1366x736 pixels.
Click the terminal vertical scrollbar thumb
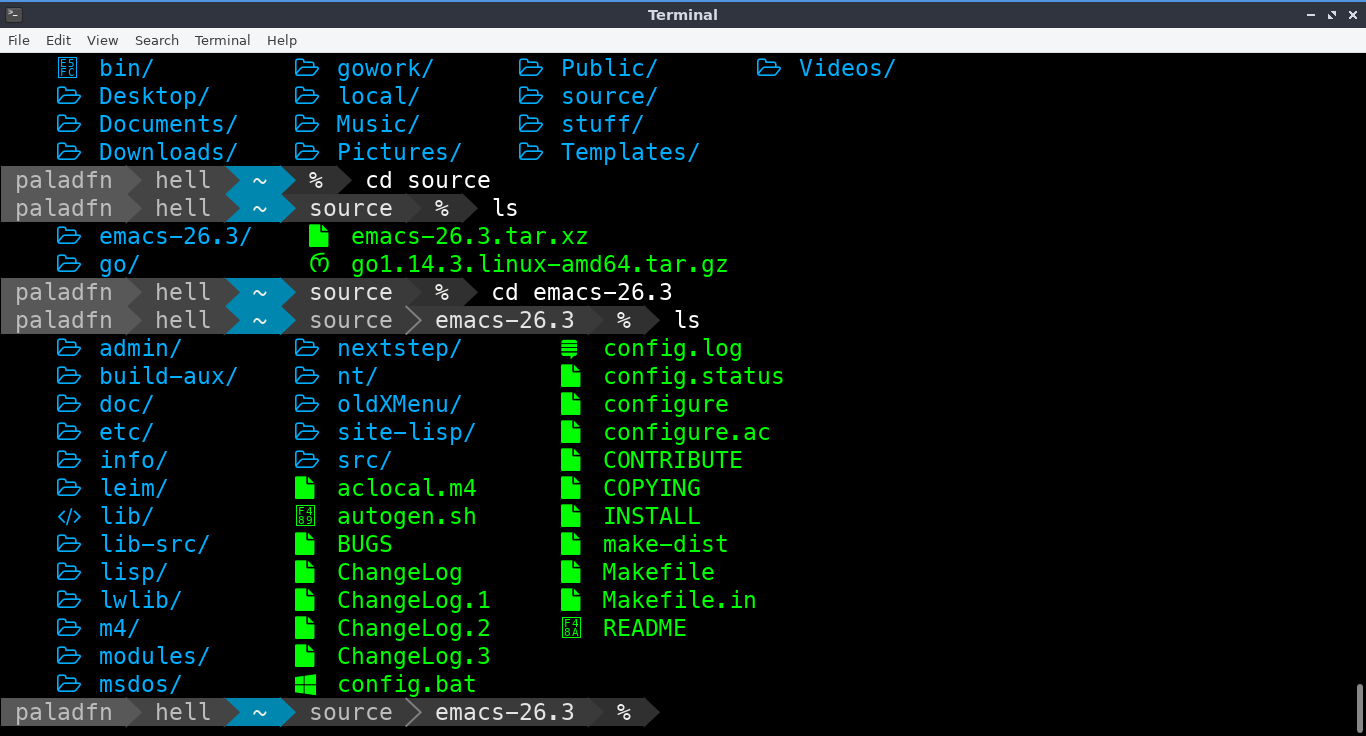pos(1359,708)
